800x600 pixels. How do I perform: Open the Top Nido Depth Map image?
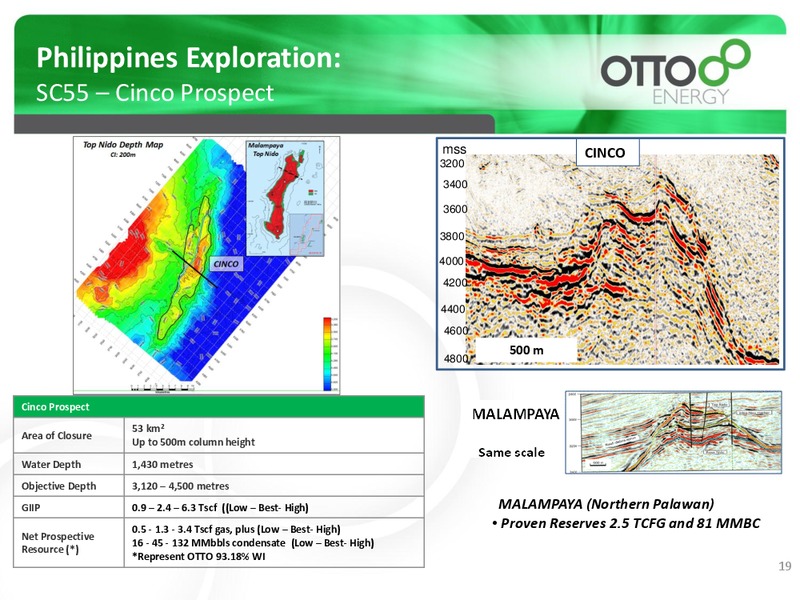point(207,265)
